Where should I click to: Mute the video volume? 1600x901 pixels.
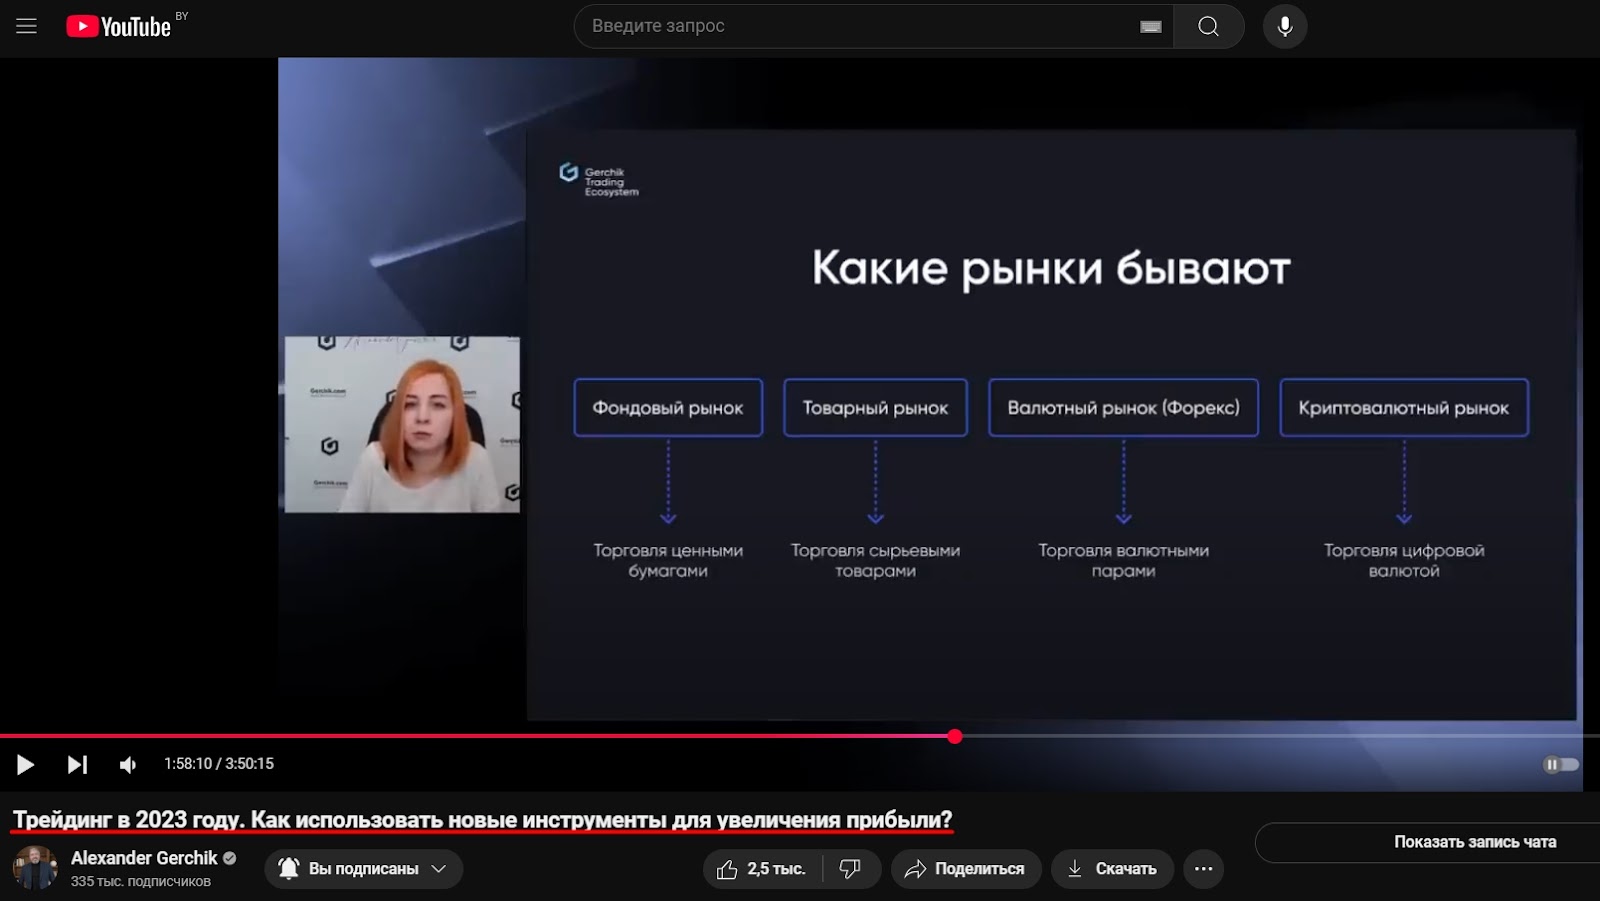coord(128,764)
